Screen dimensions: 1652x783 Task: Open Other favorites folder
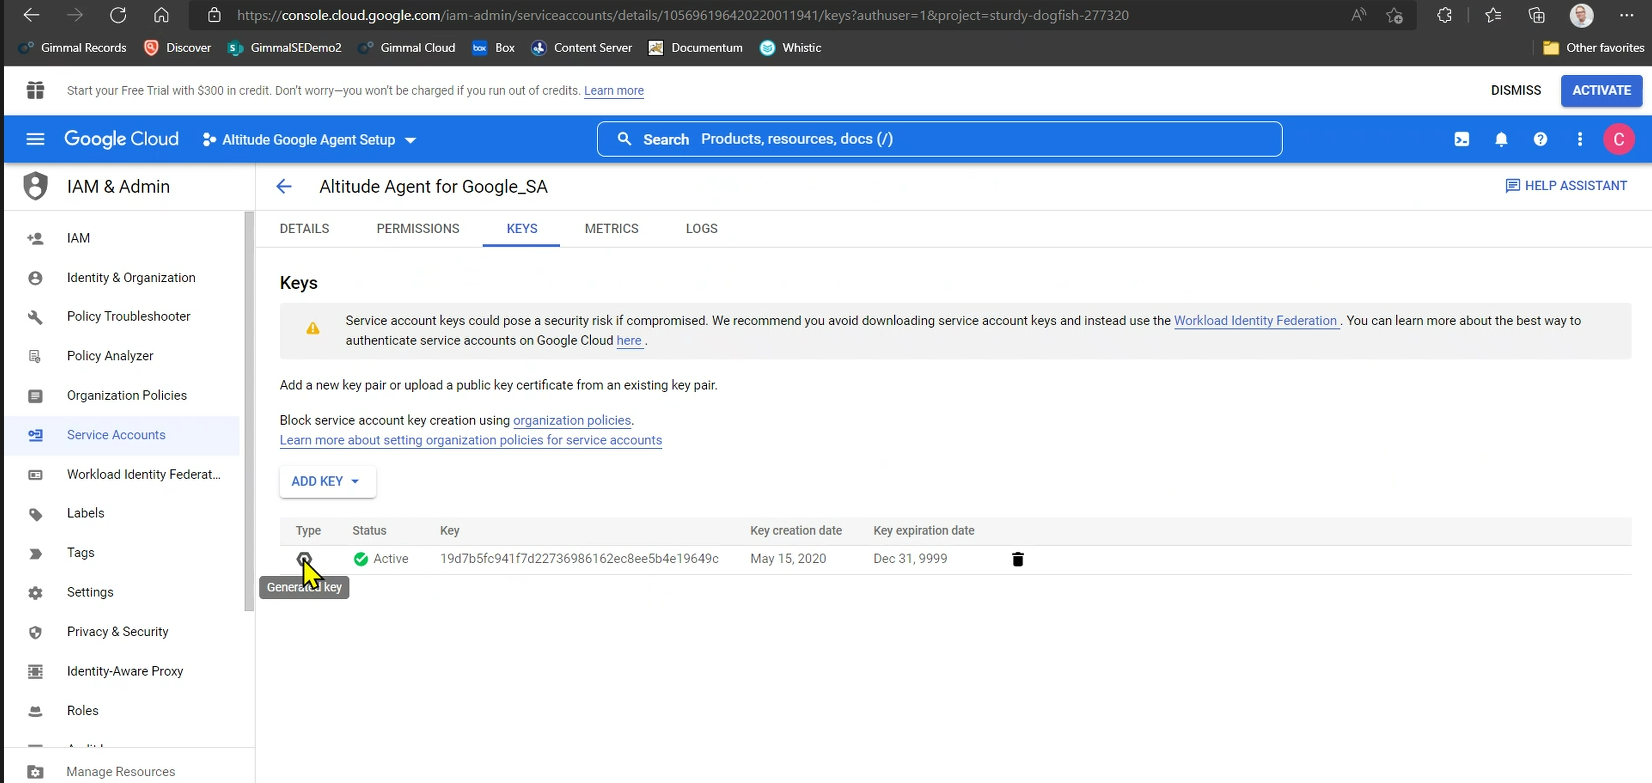coord(1594,48)
